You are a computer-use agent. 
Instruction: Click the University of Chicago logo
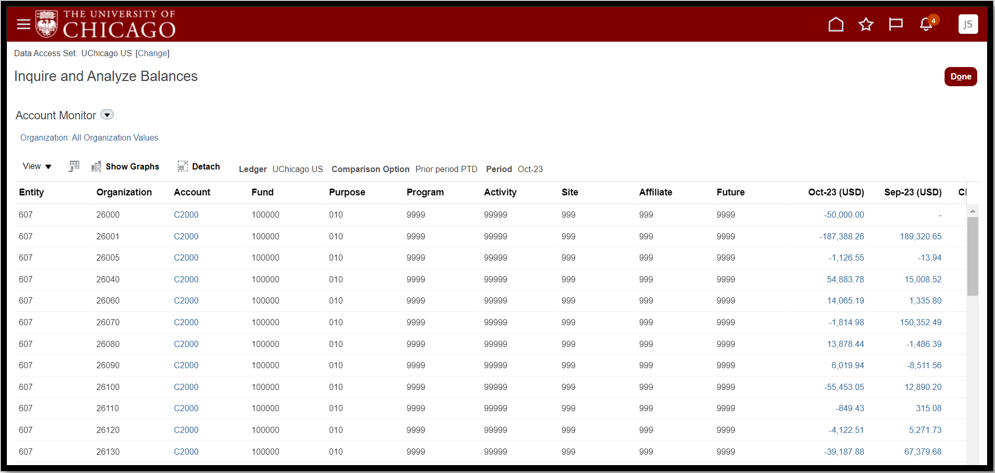click(105, 24)
